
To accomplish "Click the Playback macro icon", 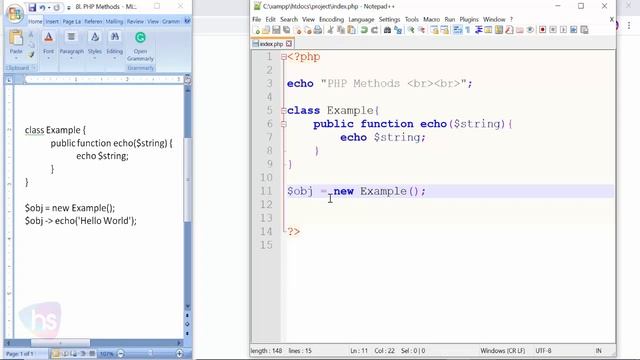I will tap(563, 30).
